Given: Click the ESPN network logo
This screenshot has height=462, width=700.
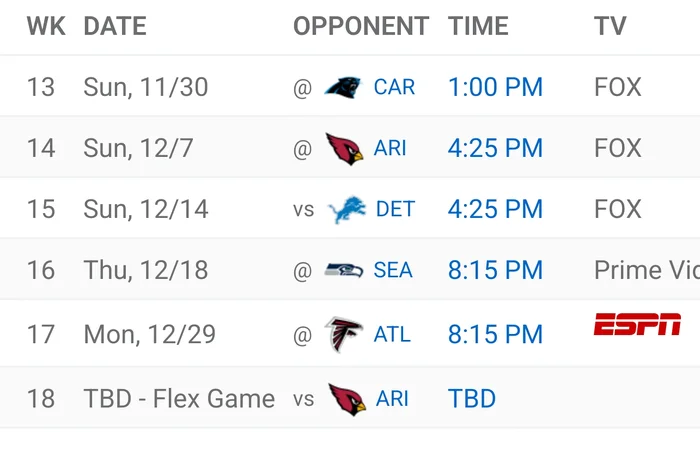Looking at the screenshot, I should click(637, 324).
